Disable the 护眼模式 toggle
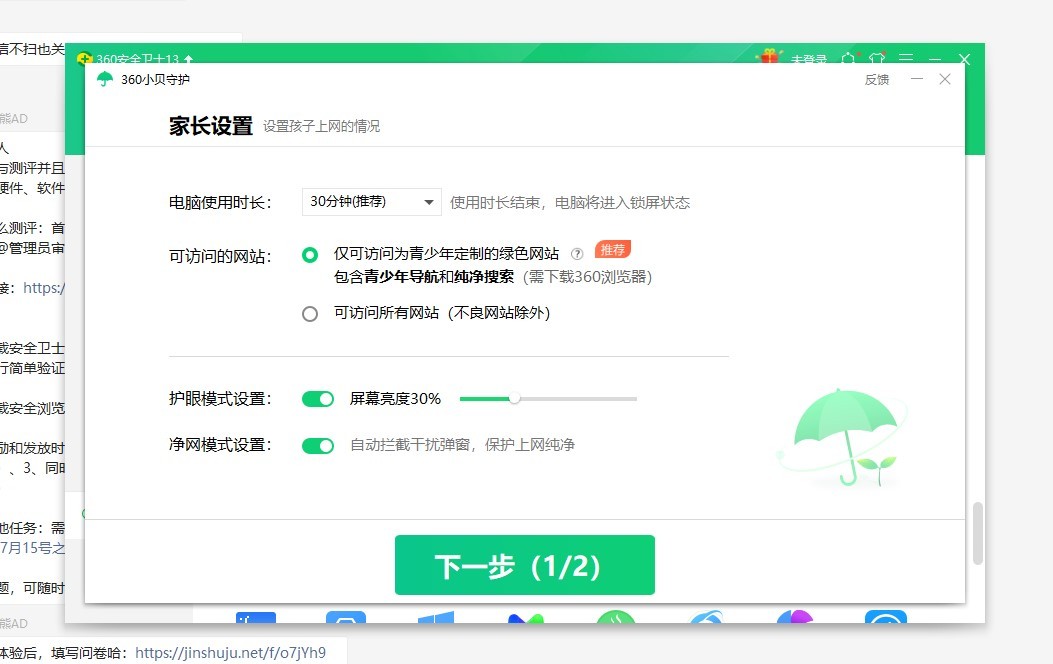The image size is (1053, 664). pyautogui.click(x=317, y=398)
